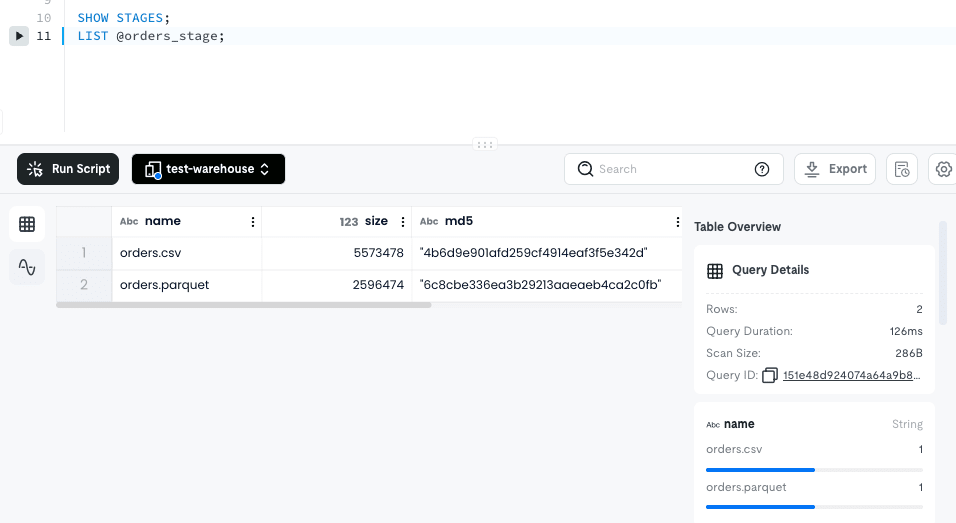Click the horizontal table scrollbar

244,305
